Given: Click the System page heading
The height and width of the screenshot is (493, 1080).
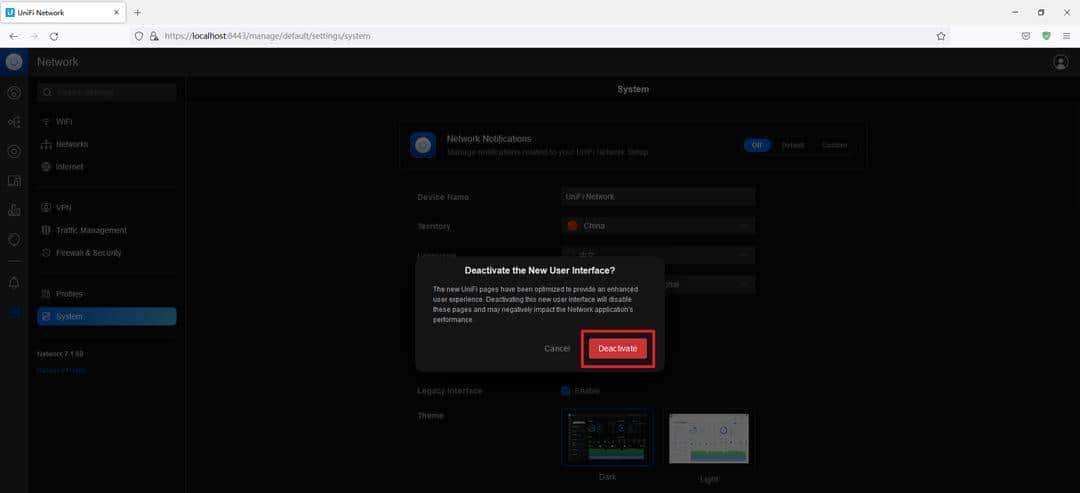Looking at the screenshot, I should pos(632,90).
